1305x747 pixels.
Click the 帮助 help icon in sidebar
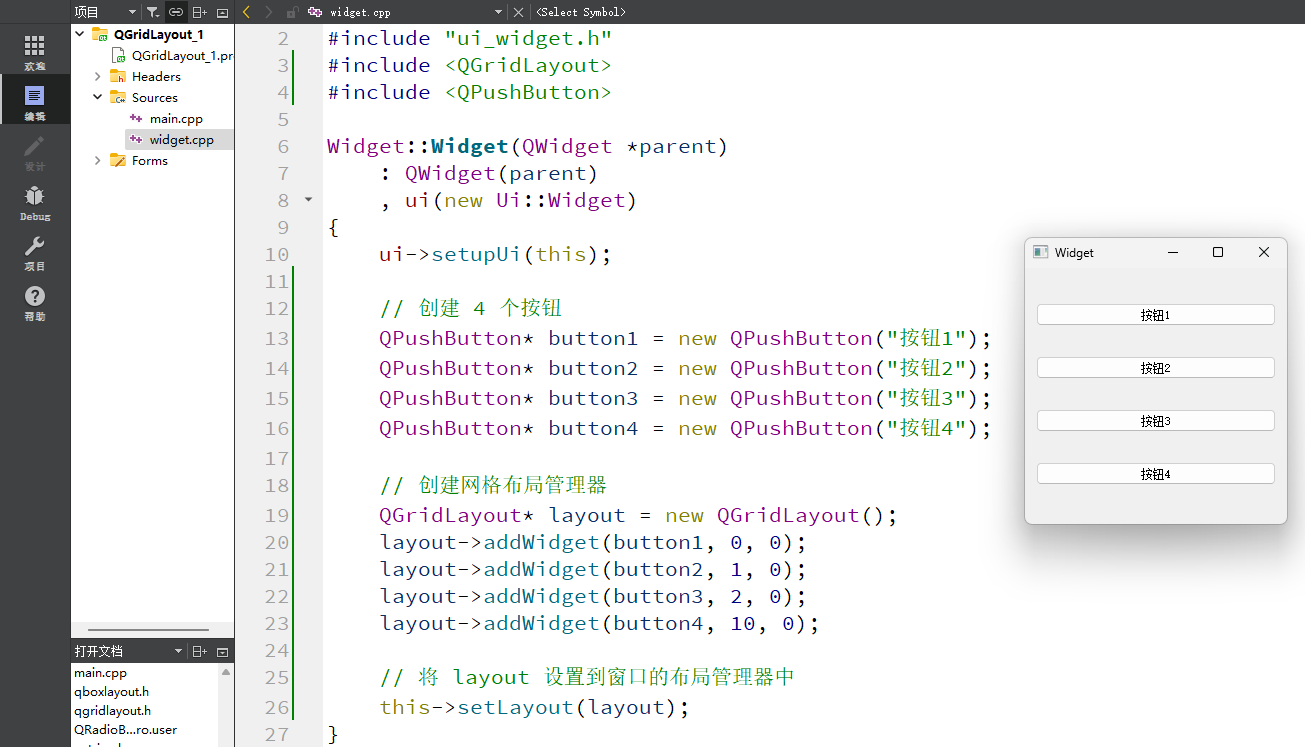click(x=34, y=298)
